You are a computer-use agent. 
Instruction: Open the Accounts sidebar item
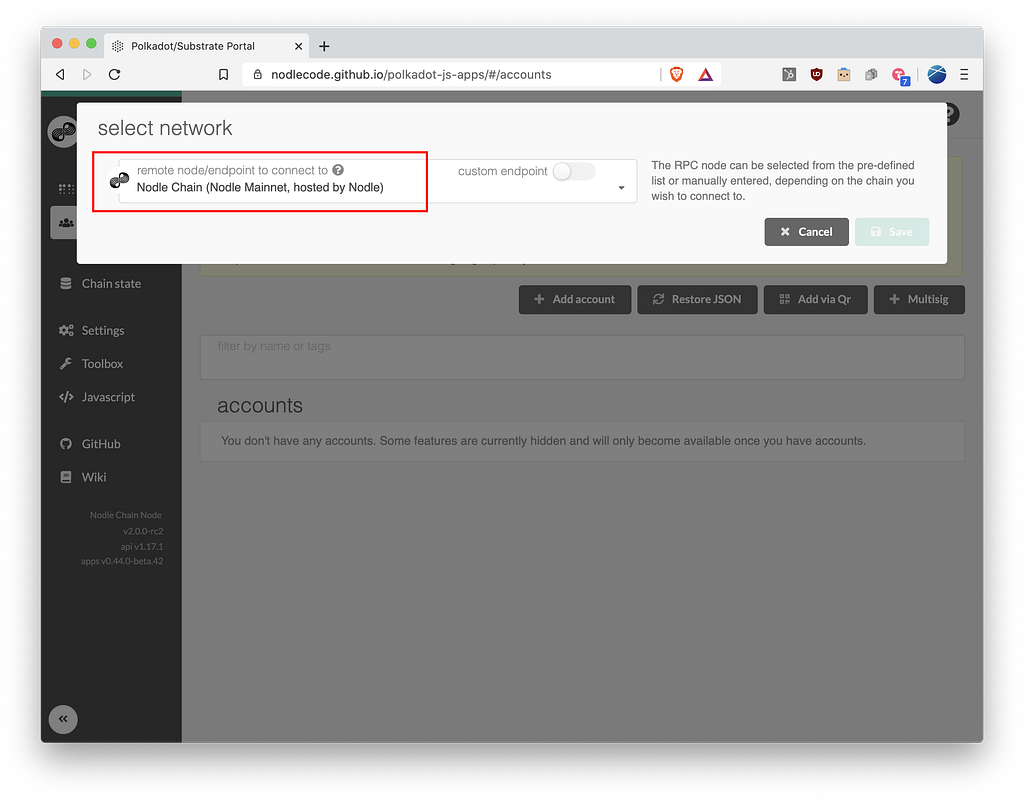click(x=65, y=223)
